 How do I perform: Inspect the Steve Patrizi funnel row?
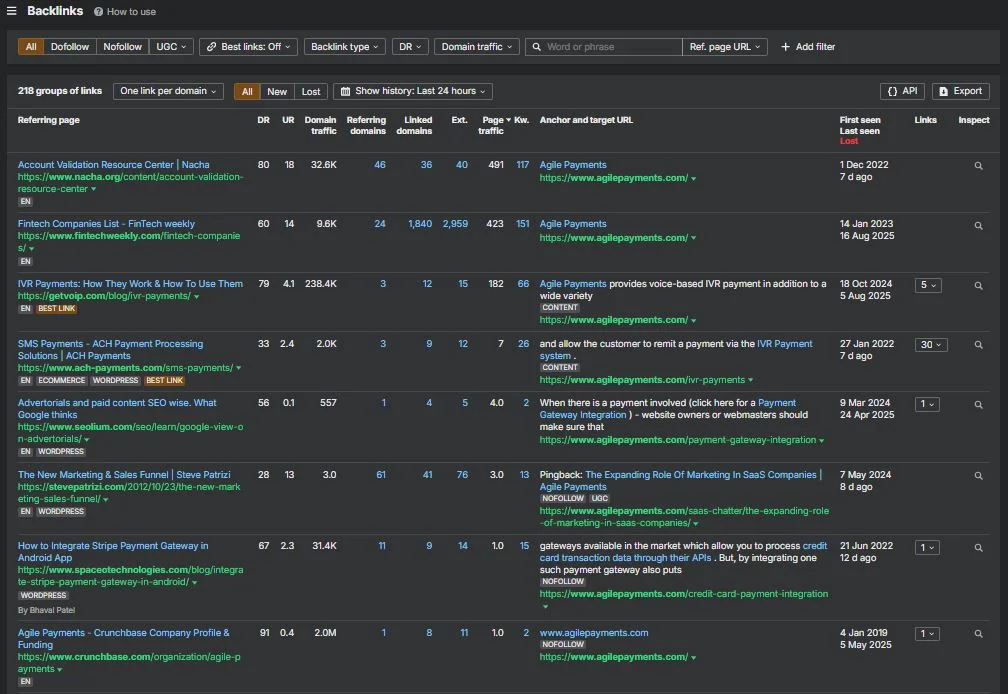pos(978,476)
